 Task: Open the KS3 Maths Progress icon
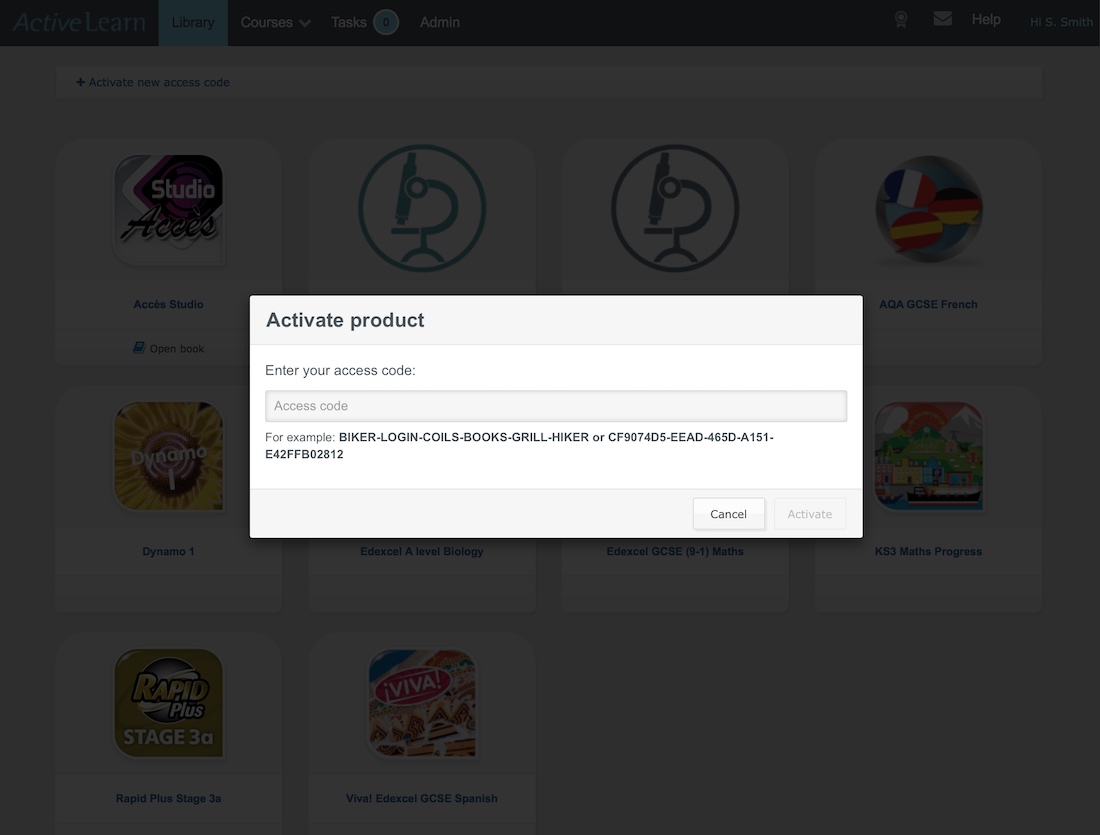pos(929,456)
